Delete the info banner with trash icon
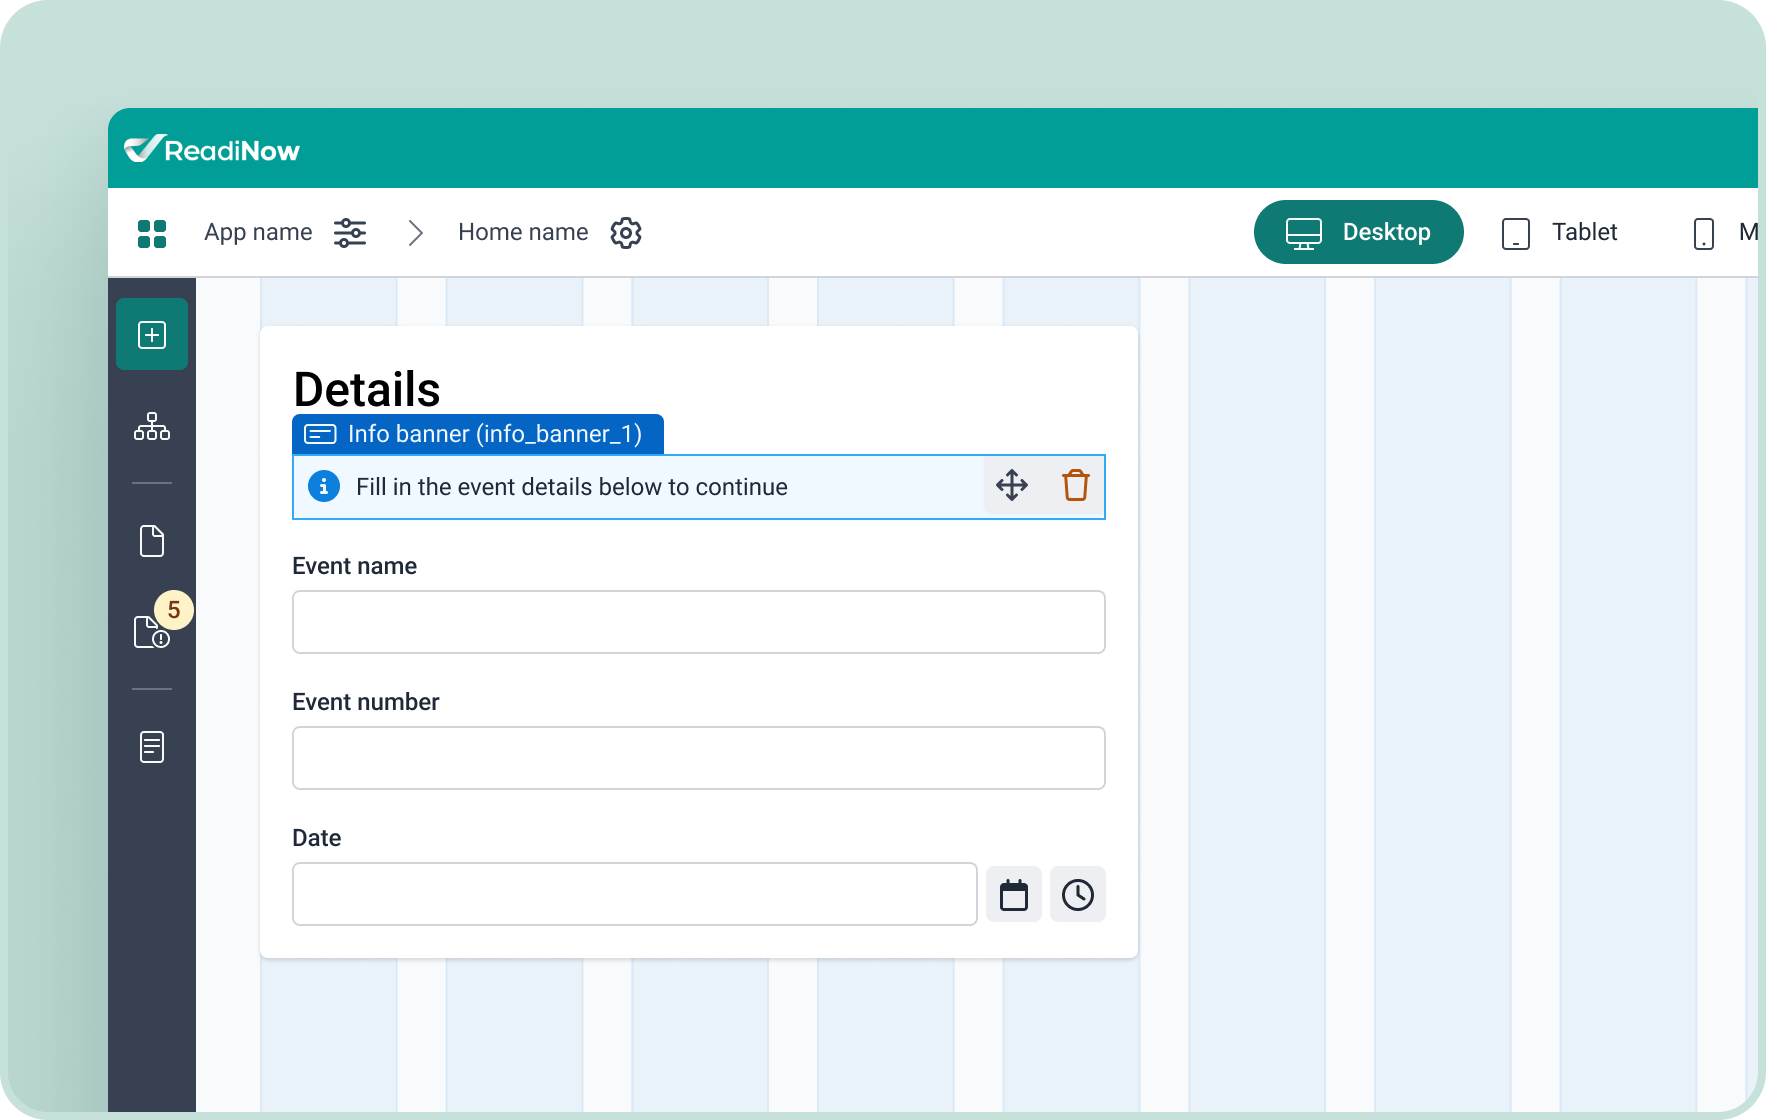The image size is (1766, 1120). click(x=1076, y=486)
